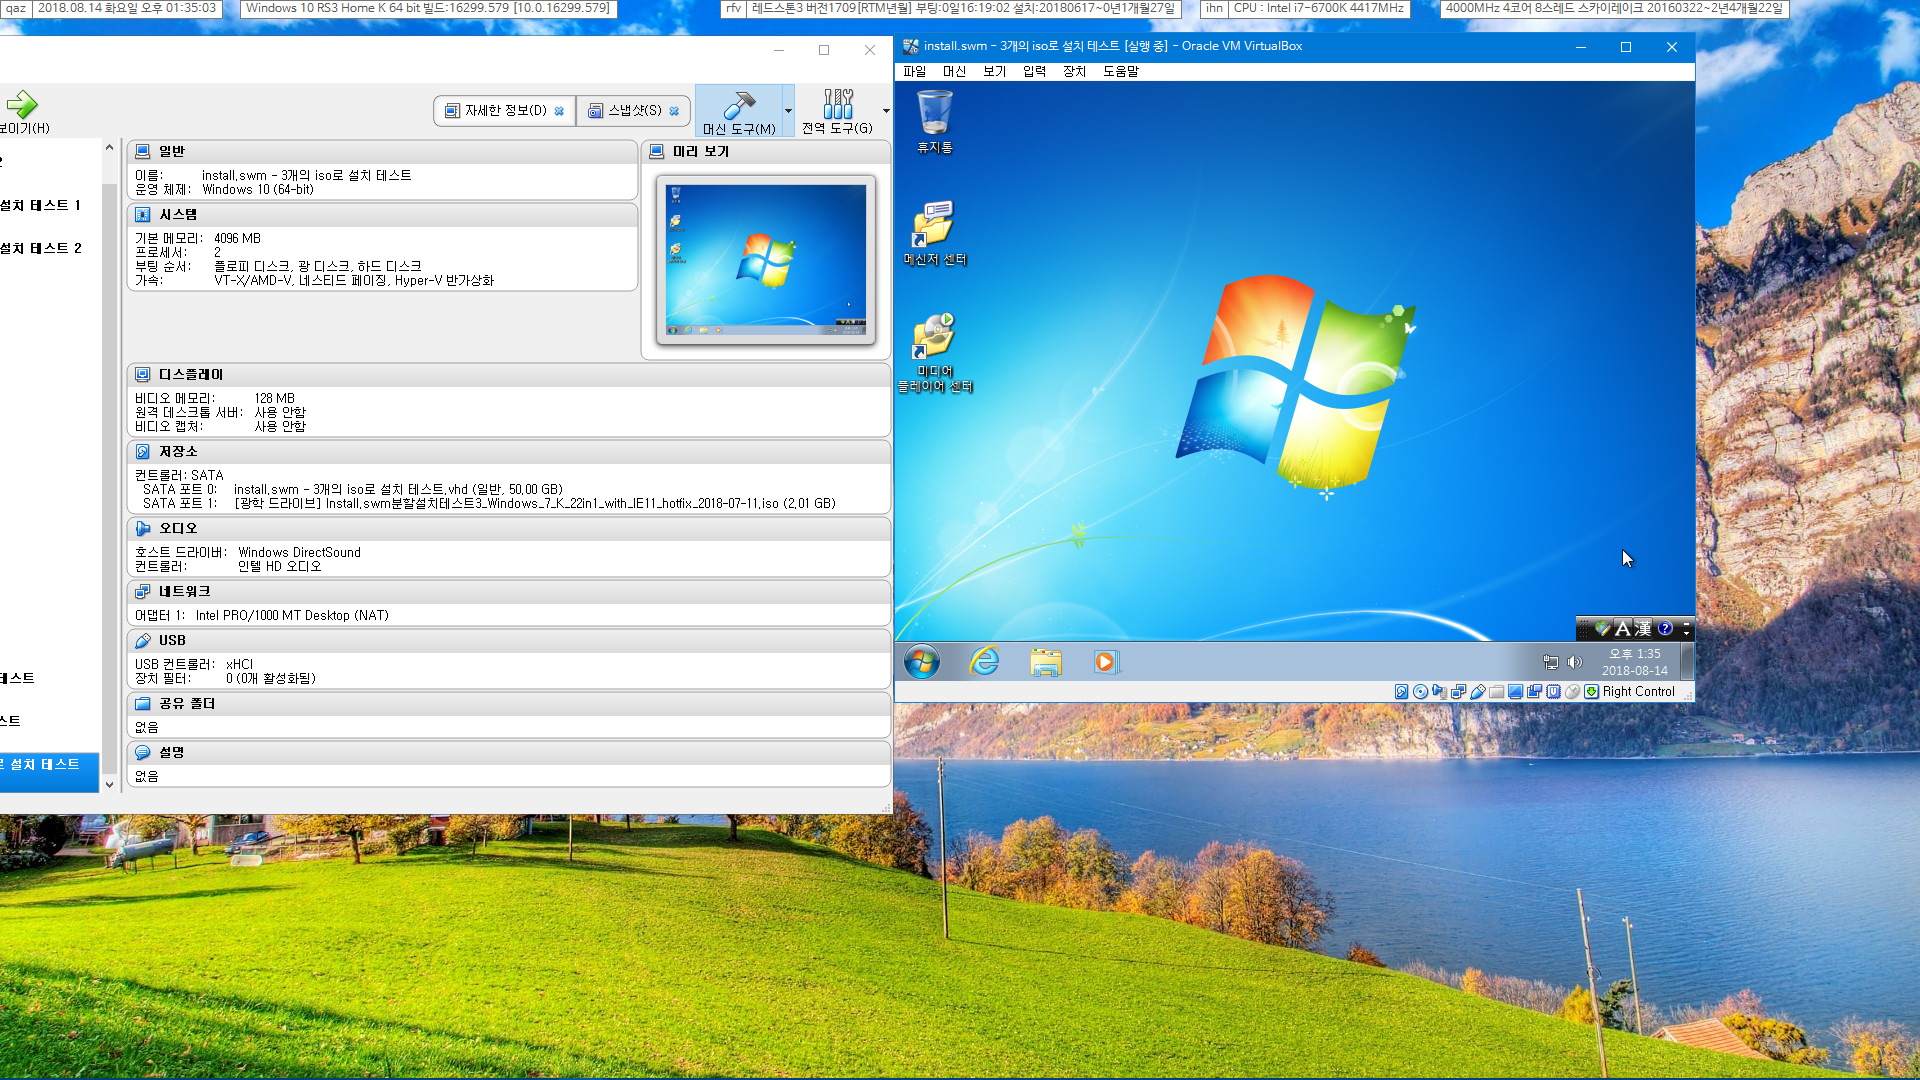Click the shared folders indicator in VM status bar

click(1496, 691)
